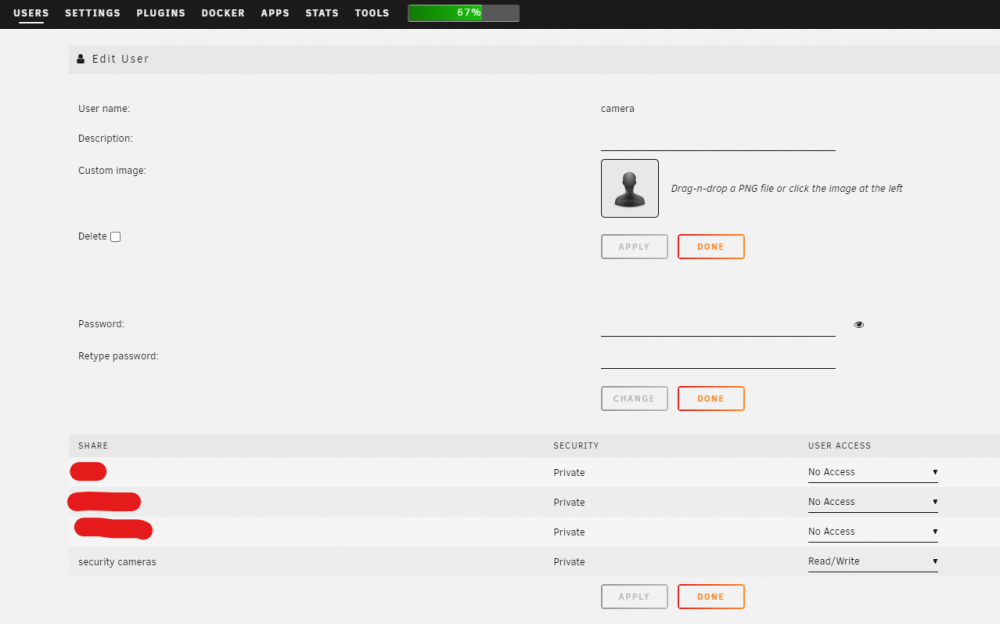Image resolution: width=1000 pixels, height=624 pixels.
Task: View the STATS tab
Action: click(321, 13)
